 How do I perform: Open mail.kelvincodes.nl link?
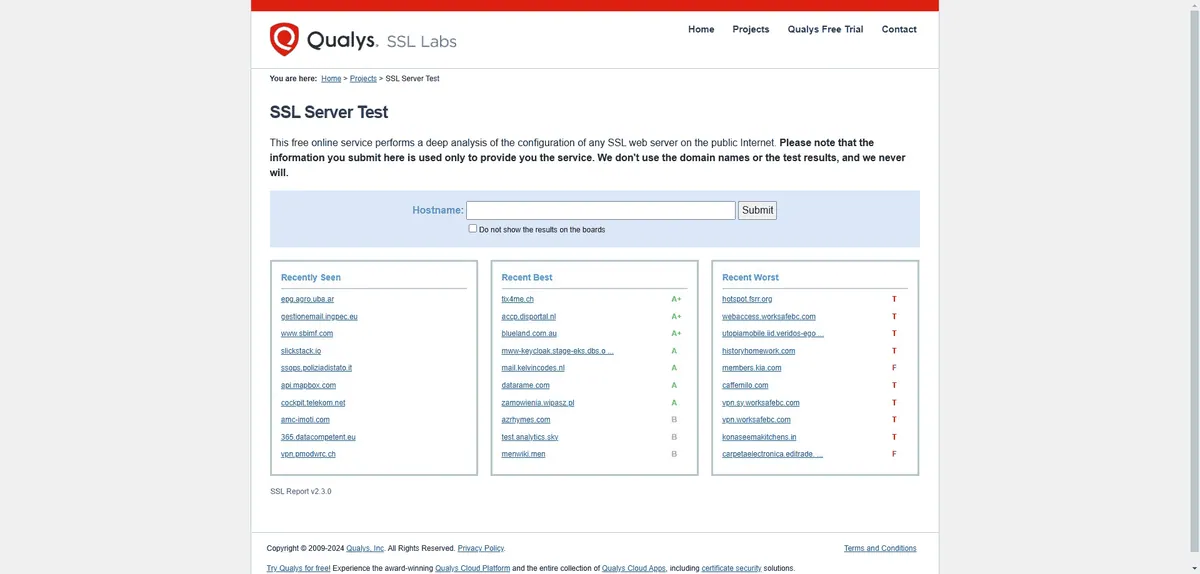click(x=533, y=368)
